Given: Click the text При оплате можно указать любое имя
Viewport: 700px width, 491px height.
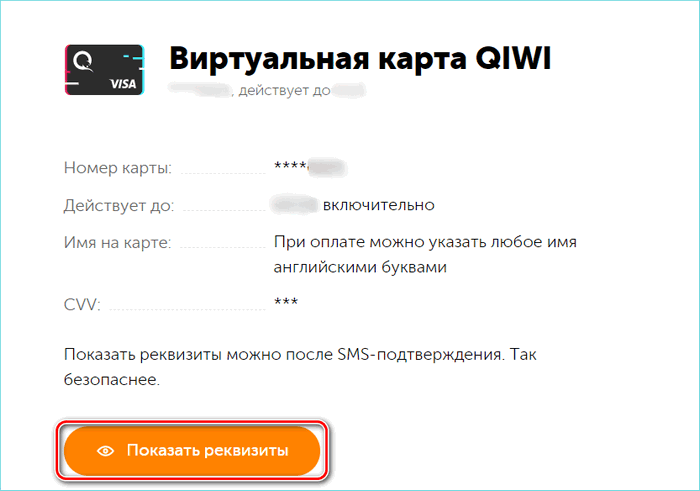Looking at the screenshot, I should coord(425,242).
